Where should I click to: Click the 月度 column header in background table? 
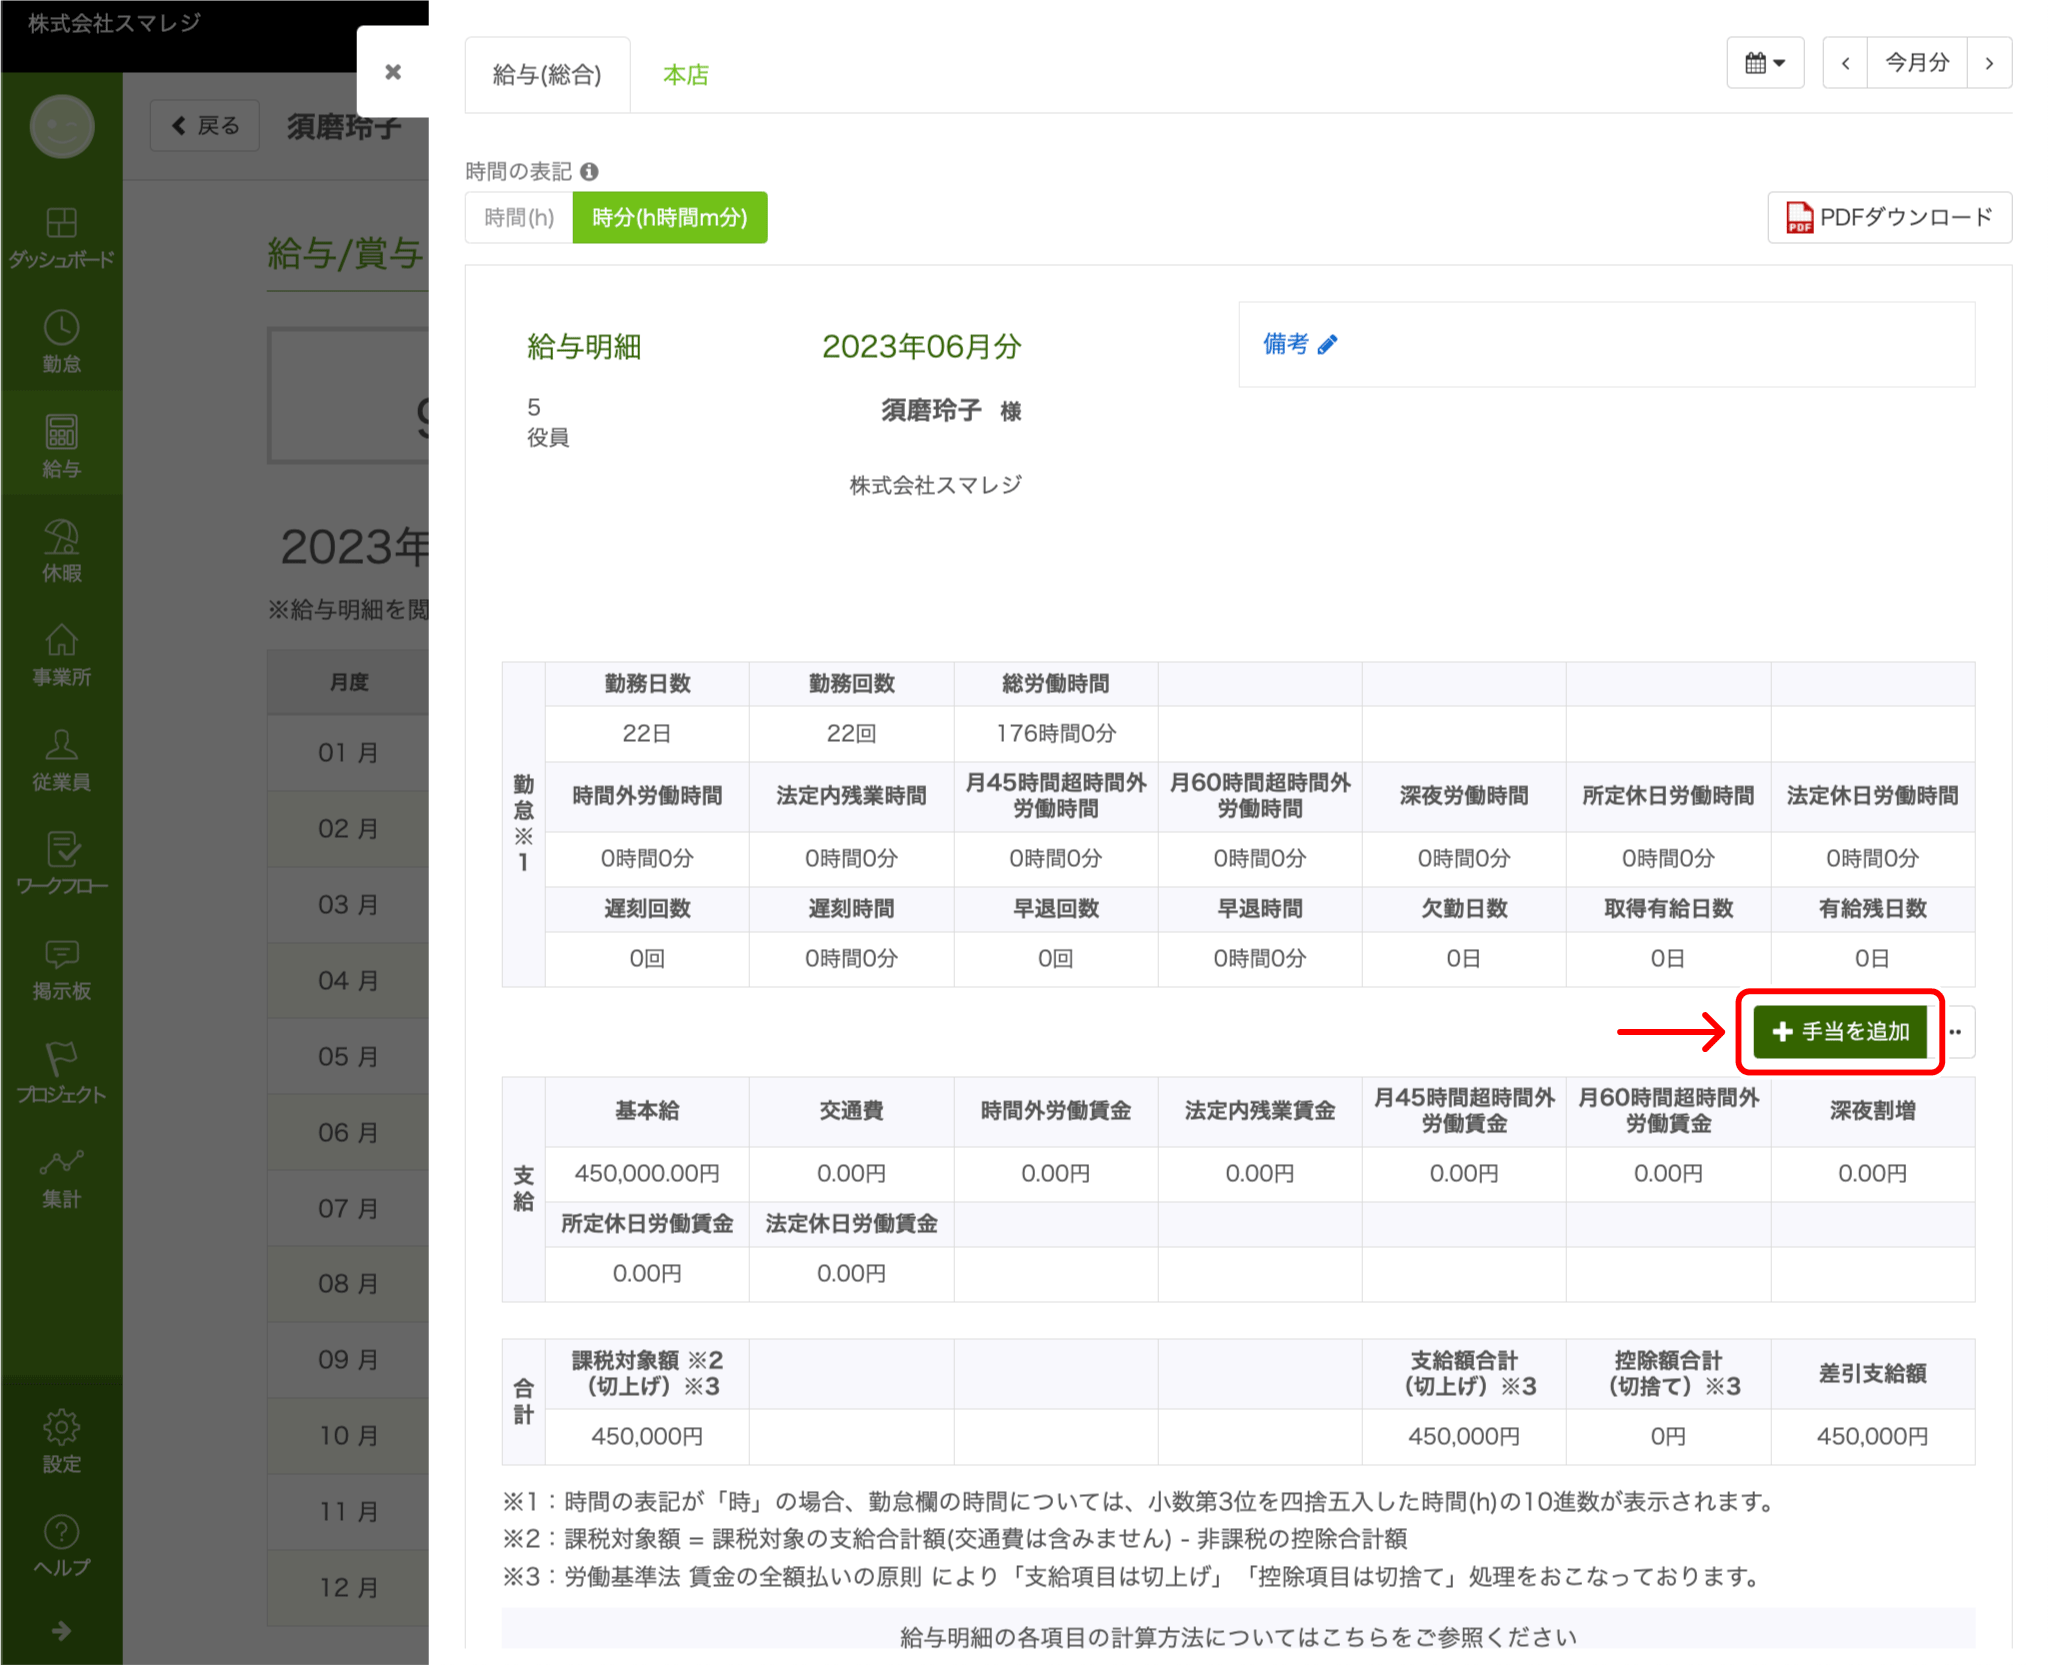(348, 682)
